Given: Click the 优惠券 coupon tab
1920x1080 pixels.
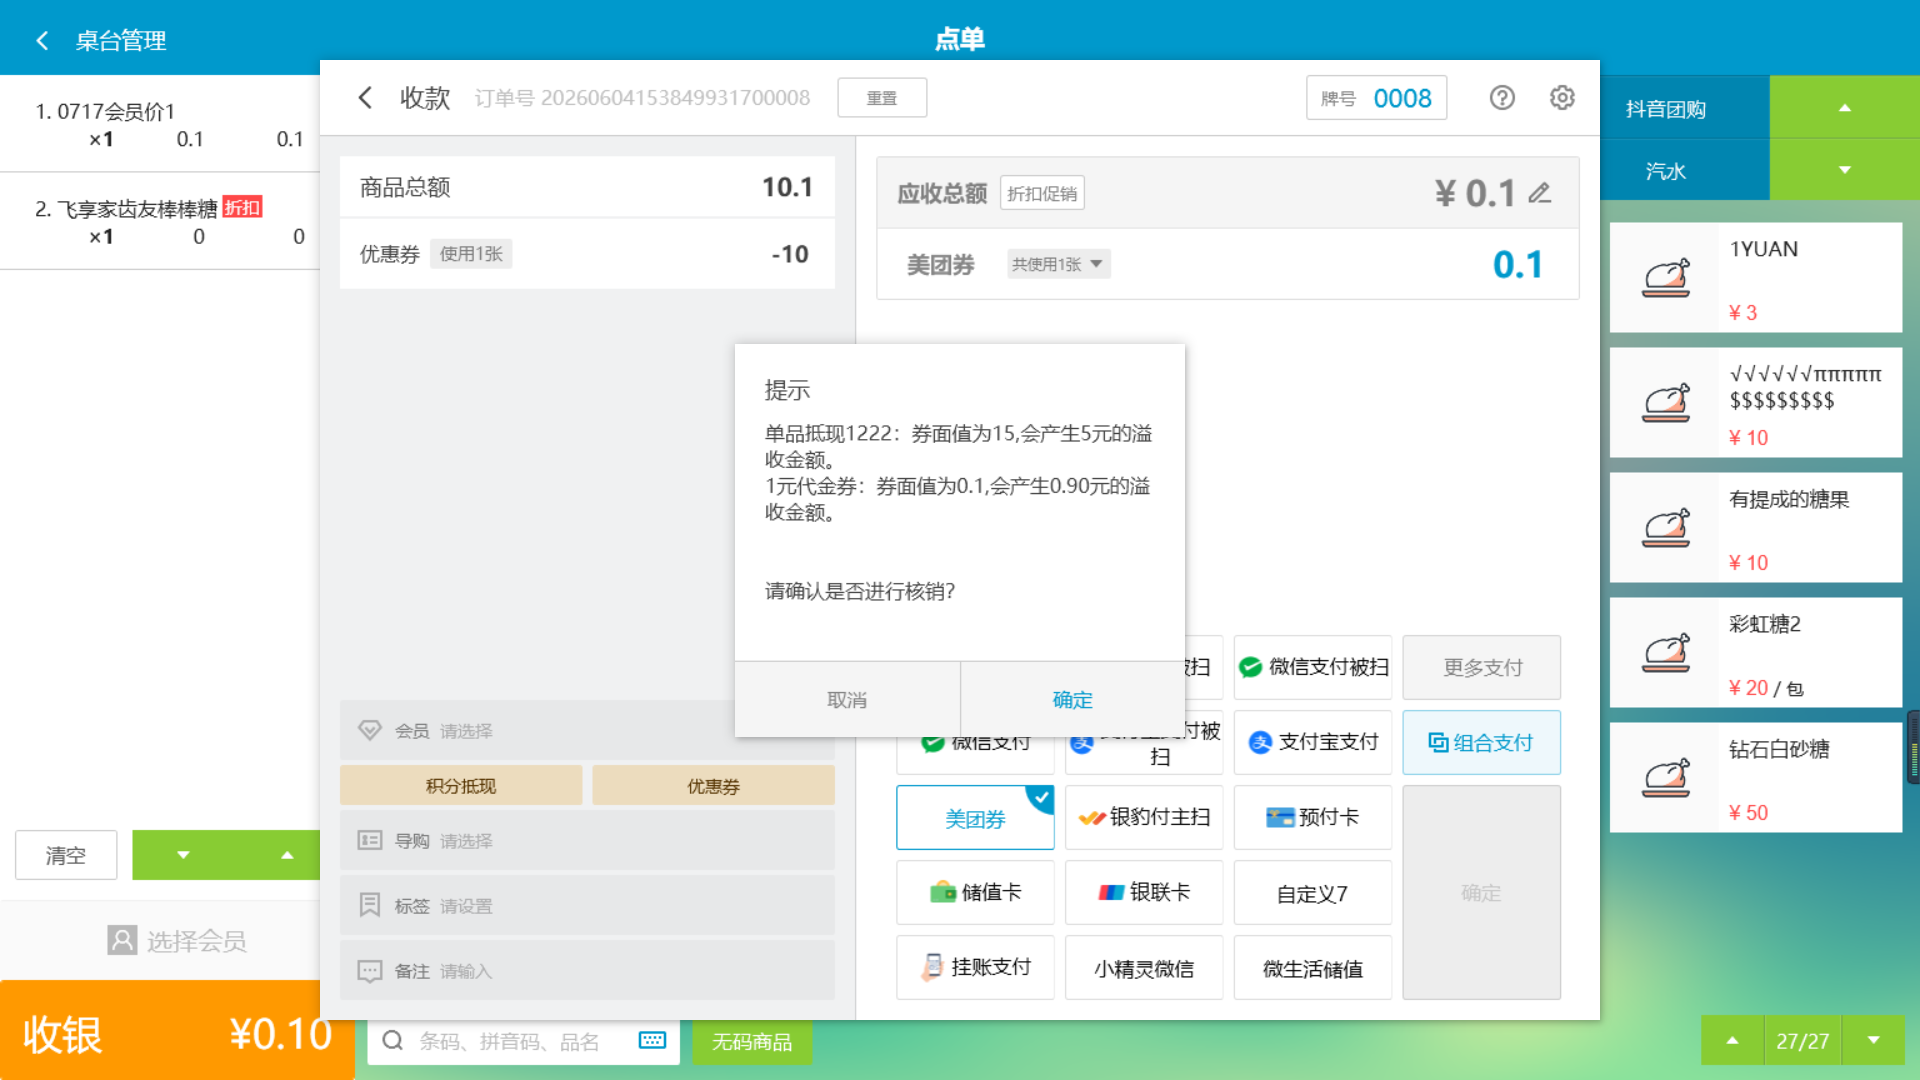Looking at the screenshot, I should [713, 786].
